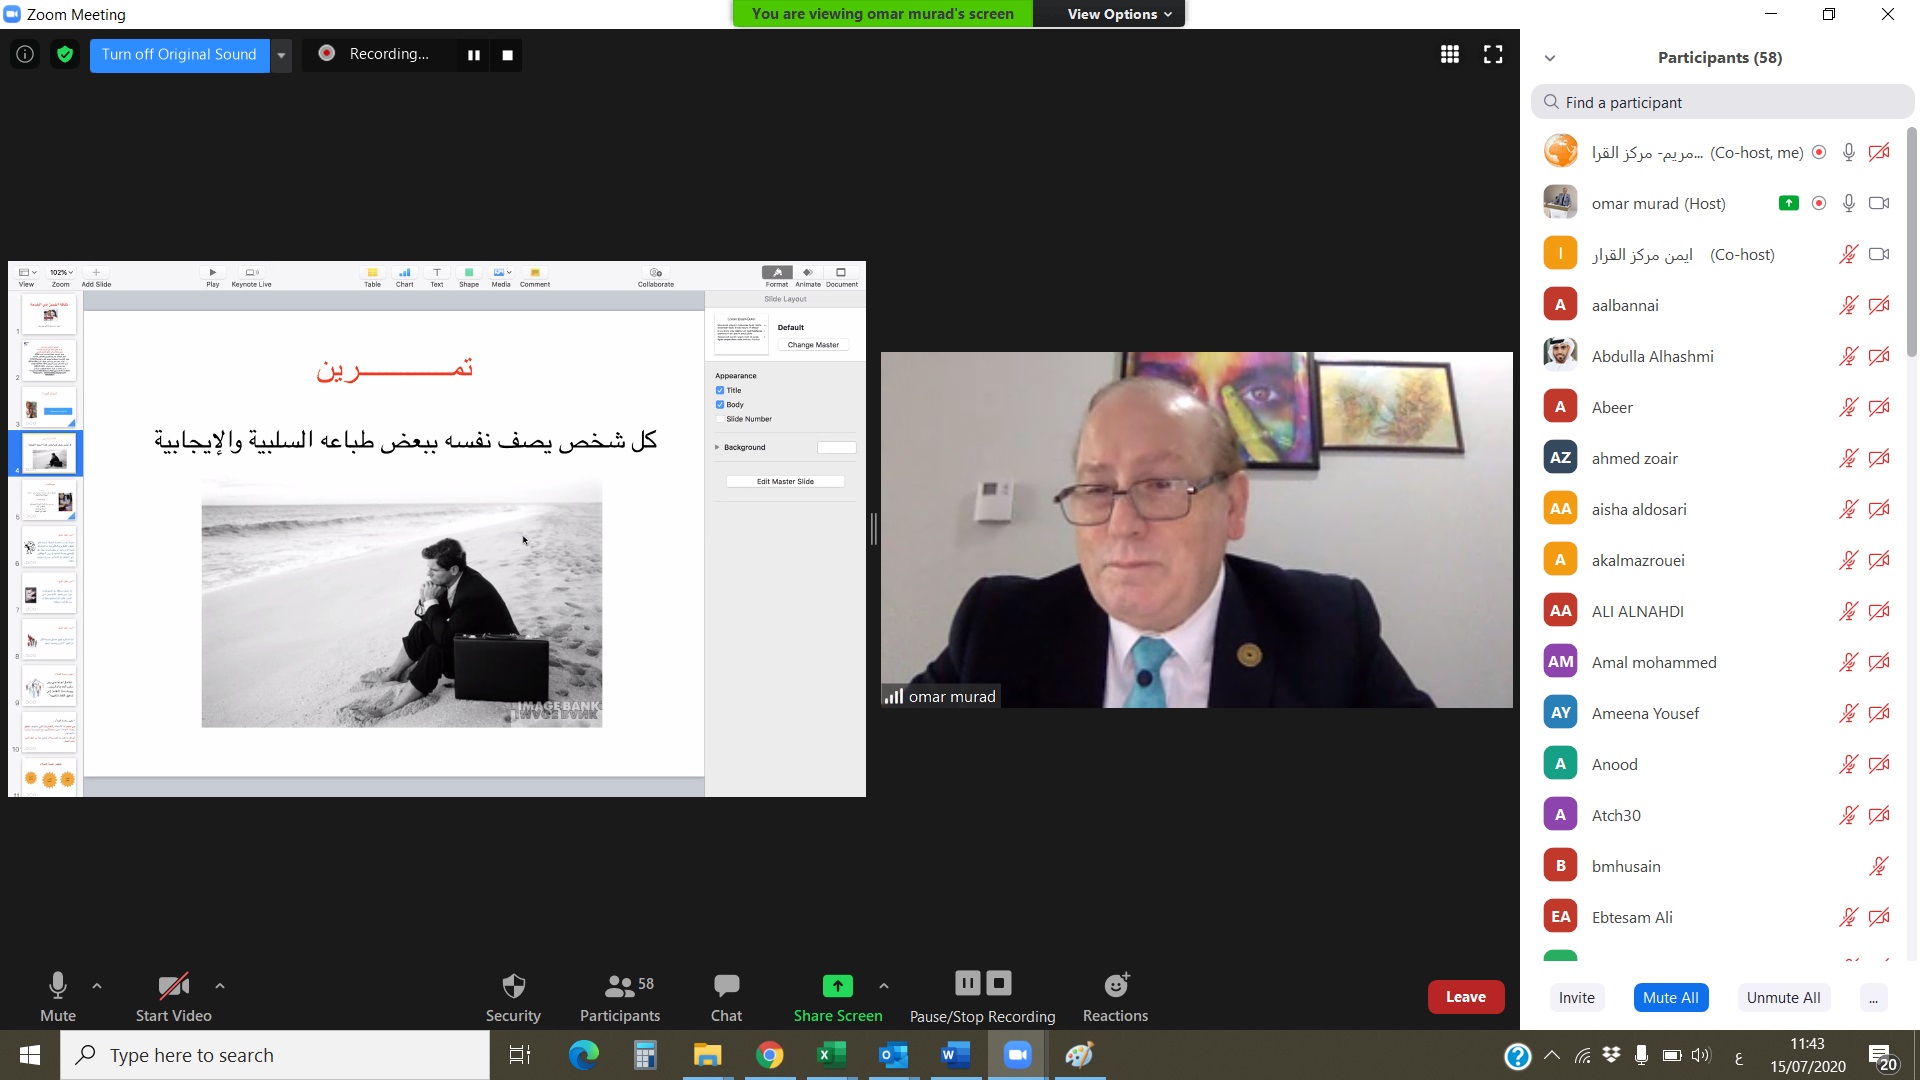This screenshot has width=1920, height=1080.
Task: Mute the microphone
Action: coord(58,997)
